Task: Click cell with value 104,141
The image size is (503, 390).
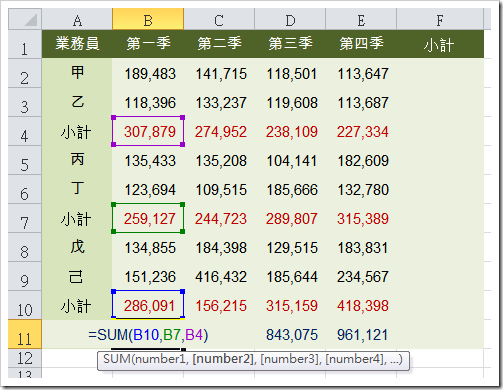Action: pyautogui.click(x=290, y=160)
